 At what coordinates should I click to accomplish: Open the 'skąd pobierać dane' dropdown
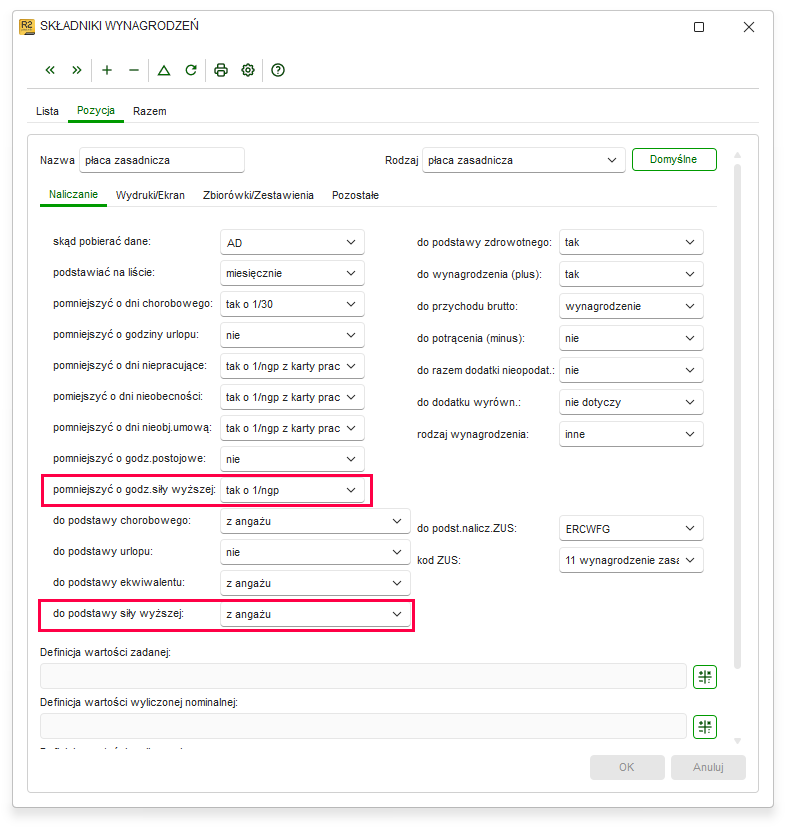[x=292, y=243]
